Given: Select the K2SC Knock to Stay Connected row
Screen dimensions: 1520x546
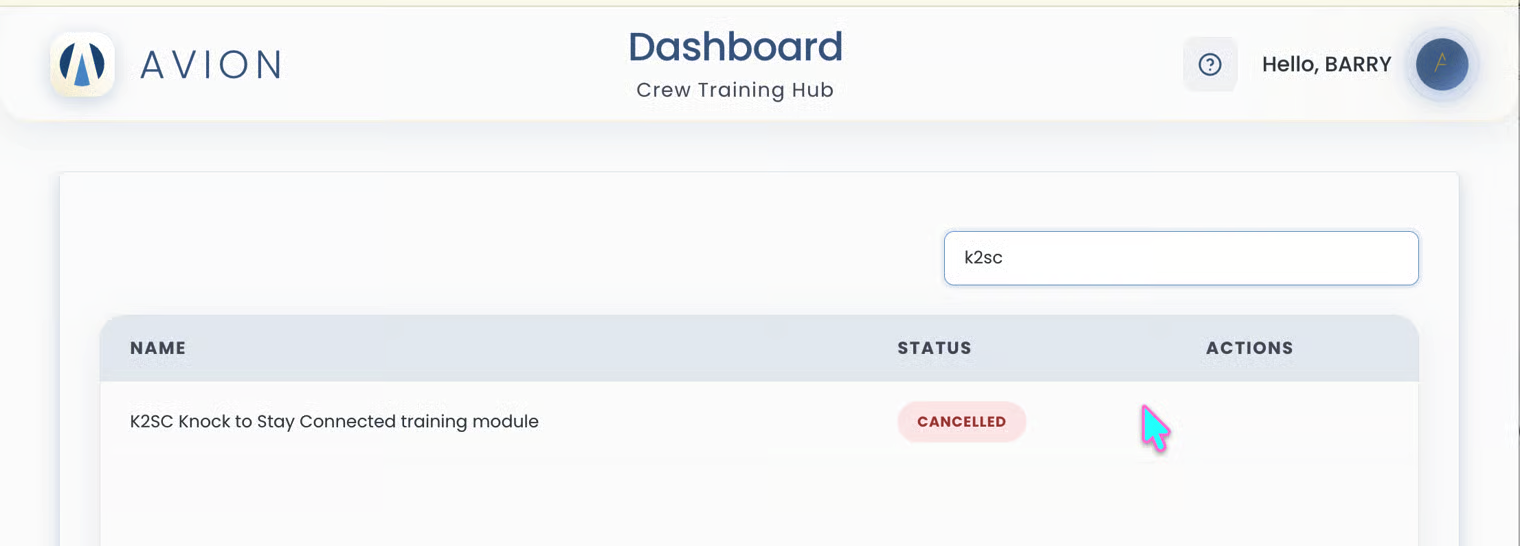Looking at the screenshot, I should click(x=759, y=422).
